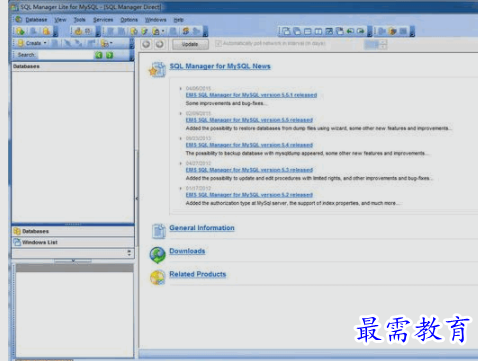Open the Windows menu
This screenshot has width=478, height=361.
(x=155, y=20)
